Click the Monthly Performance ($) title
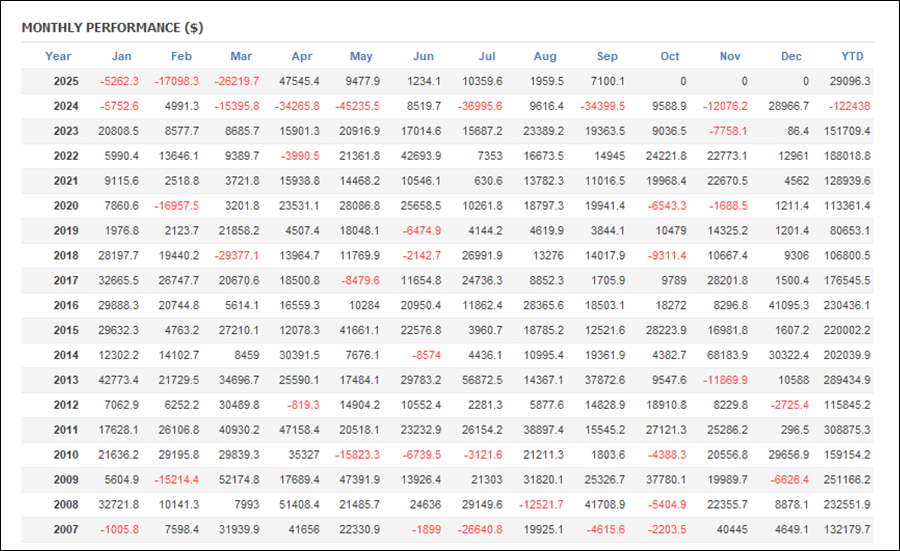 pos(112,27)
